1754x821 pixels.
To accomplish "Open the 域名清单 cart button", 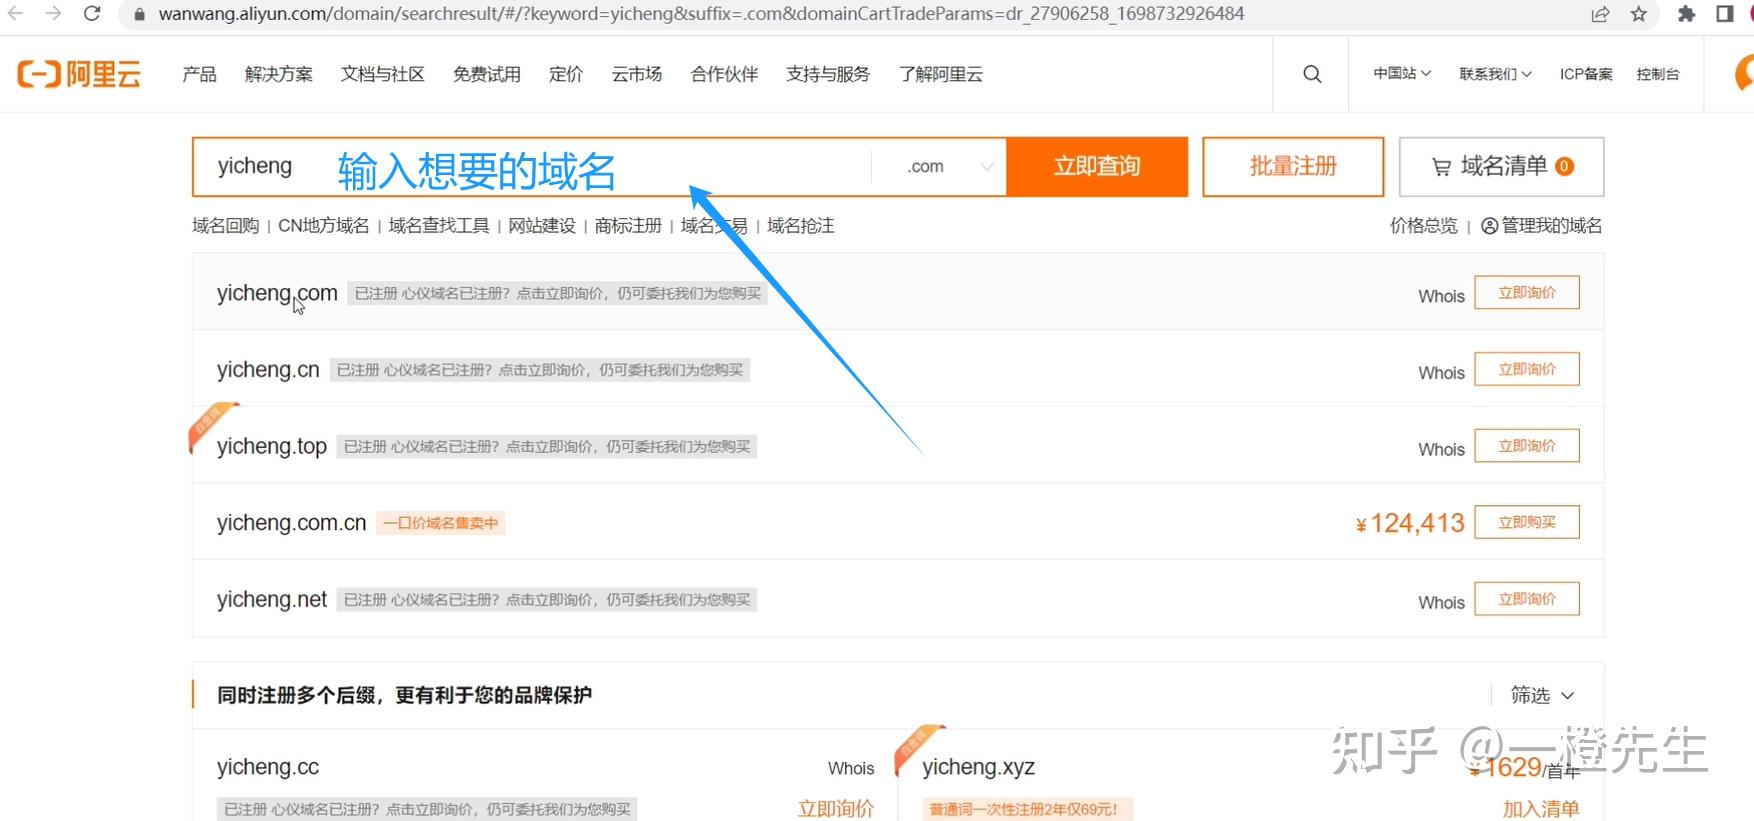I will click(1501, 166).
